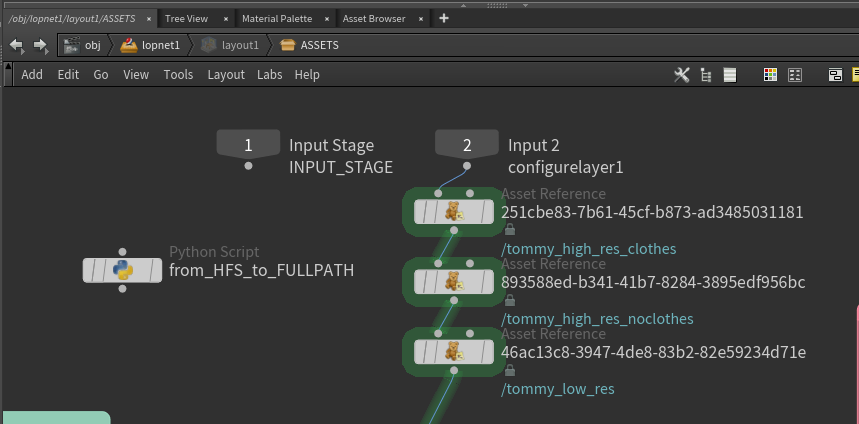Open the Add menu

click(x=32, y=75)
